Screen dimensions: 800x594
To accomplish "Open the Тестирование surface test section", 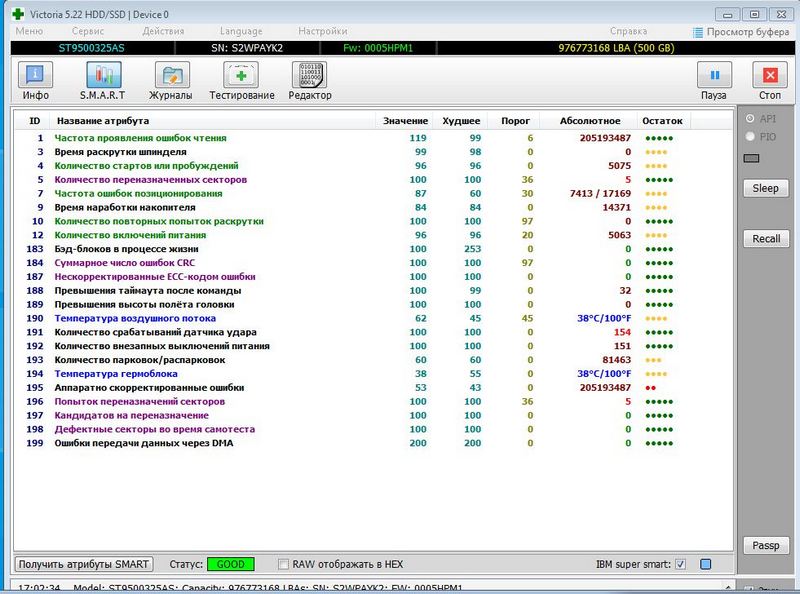I will coord(241,81).
